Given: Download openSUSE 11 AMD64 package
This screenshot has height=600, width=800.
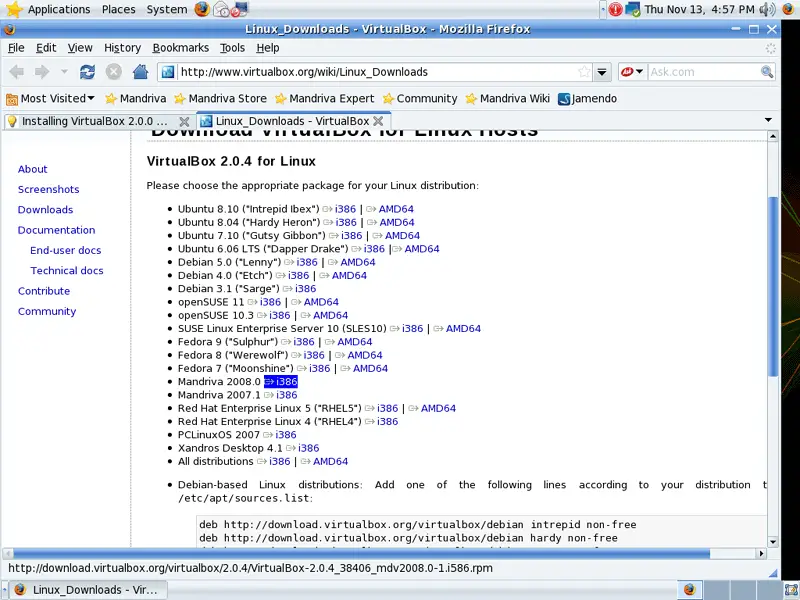Looking at the screenshot, I should (321, 302).
